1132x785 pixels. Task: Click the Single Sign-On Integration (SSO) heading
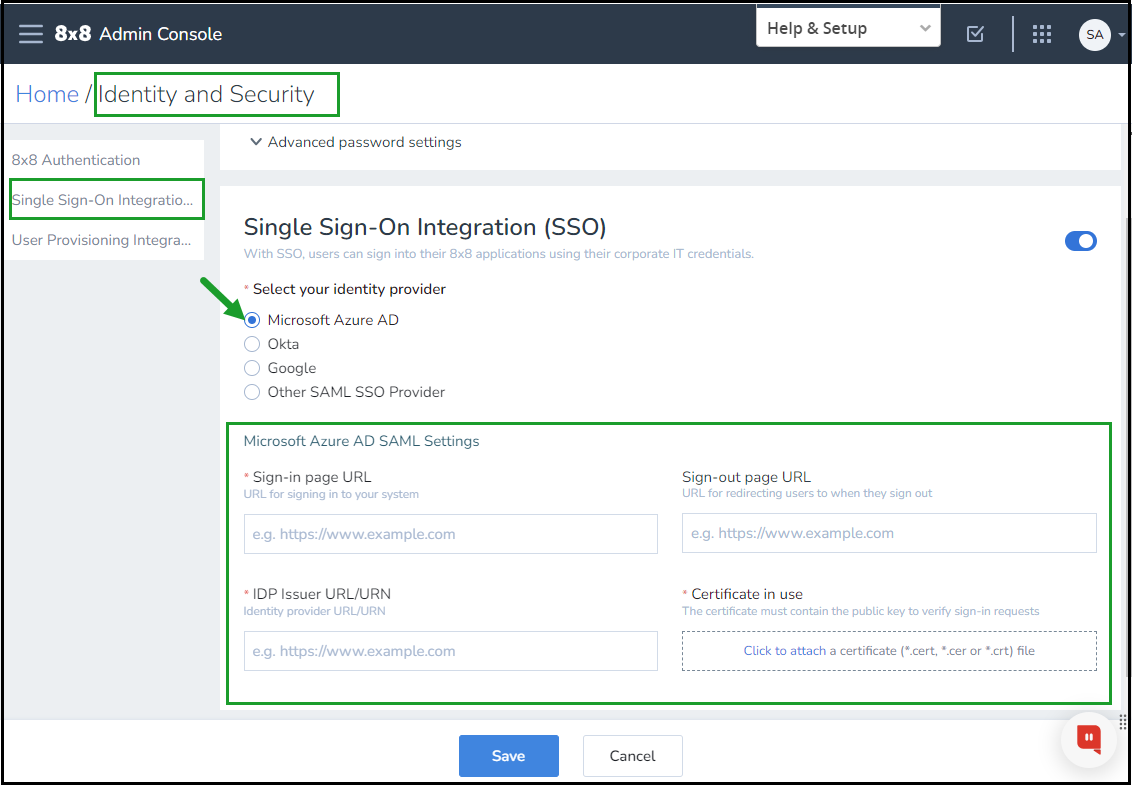tap(424, 227)
